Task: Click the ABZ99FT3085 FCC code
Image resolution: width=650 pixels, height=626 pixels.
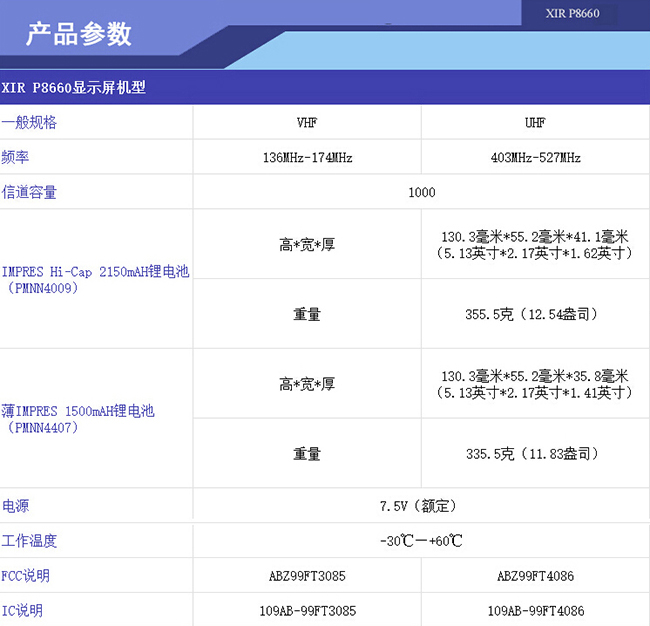Action: tap(307, 576)
